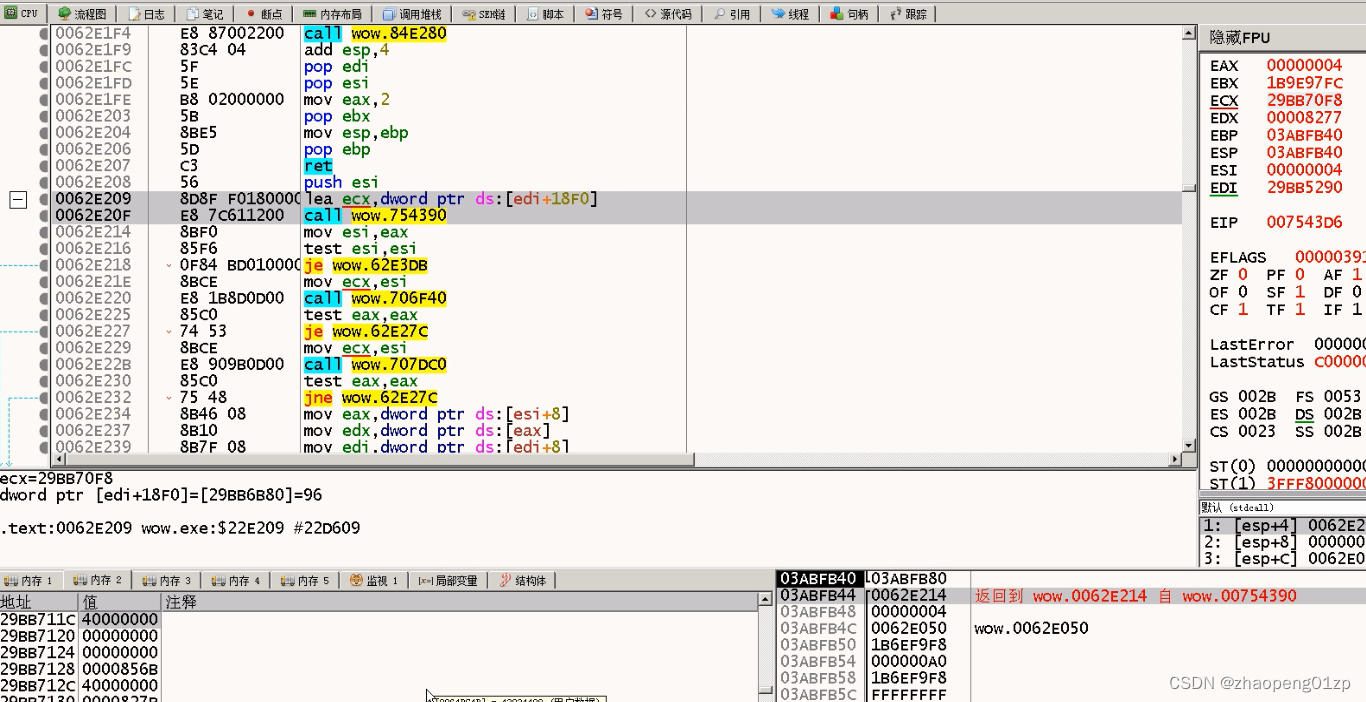
Task: Select the lea ecx,dword ptr ds:[edi+18F0] line
Action: coord(450,199)
